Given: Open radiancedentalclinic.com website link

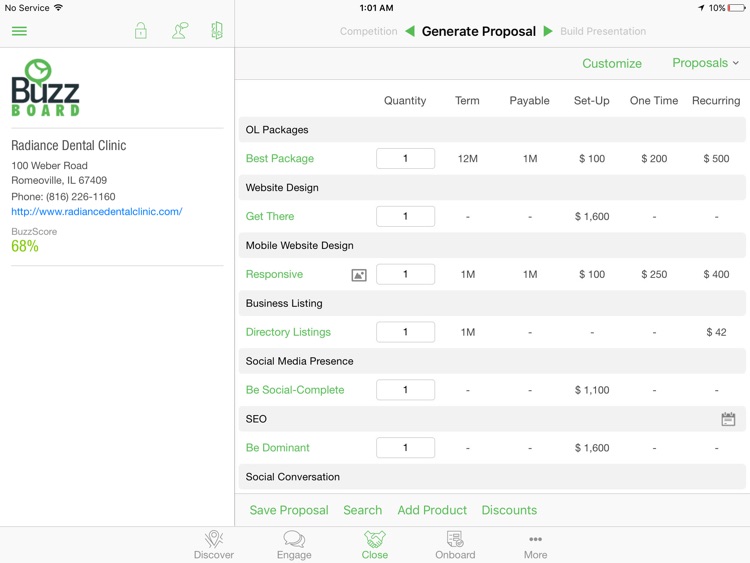Looking at the screenshot, I should click(x=97, y=211).
